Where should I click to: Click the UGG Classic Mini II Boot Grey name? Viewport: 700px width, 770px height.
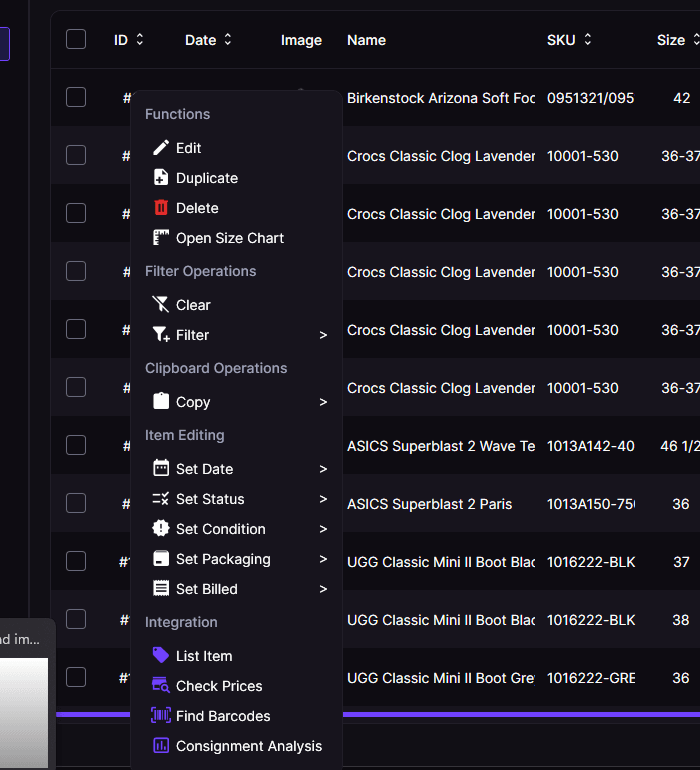[x=441, y=678]
